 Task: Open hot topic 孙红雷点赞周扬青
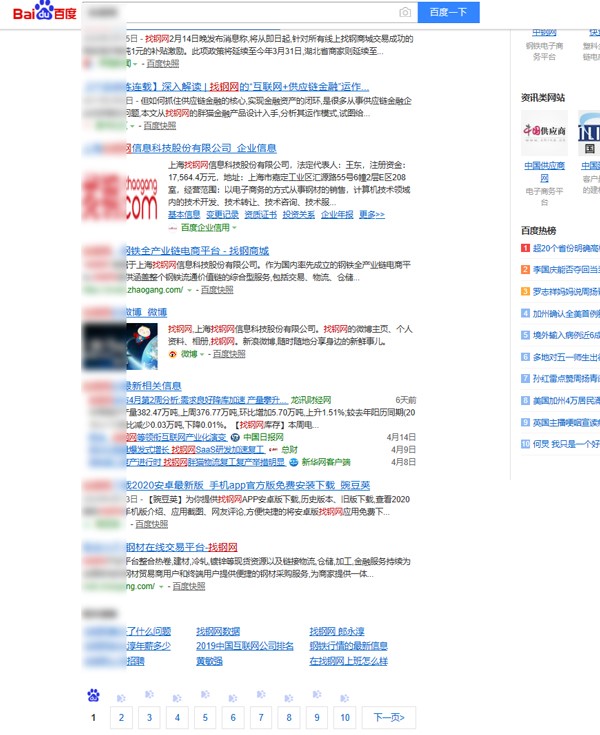tap(566, 378)
